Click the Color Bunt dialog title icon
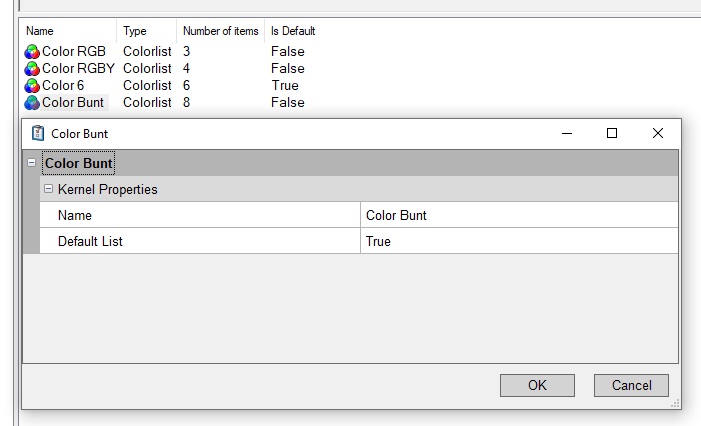Viewport: 701px width, 426px height. (x=38, y=133)
